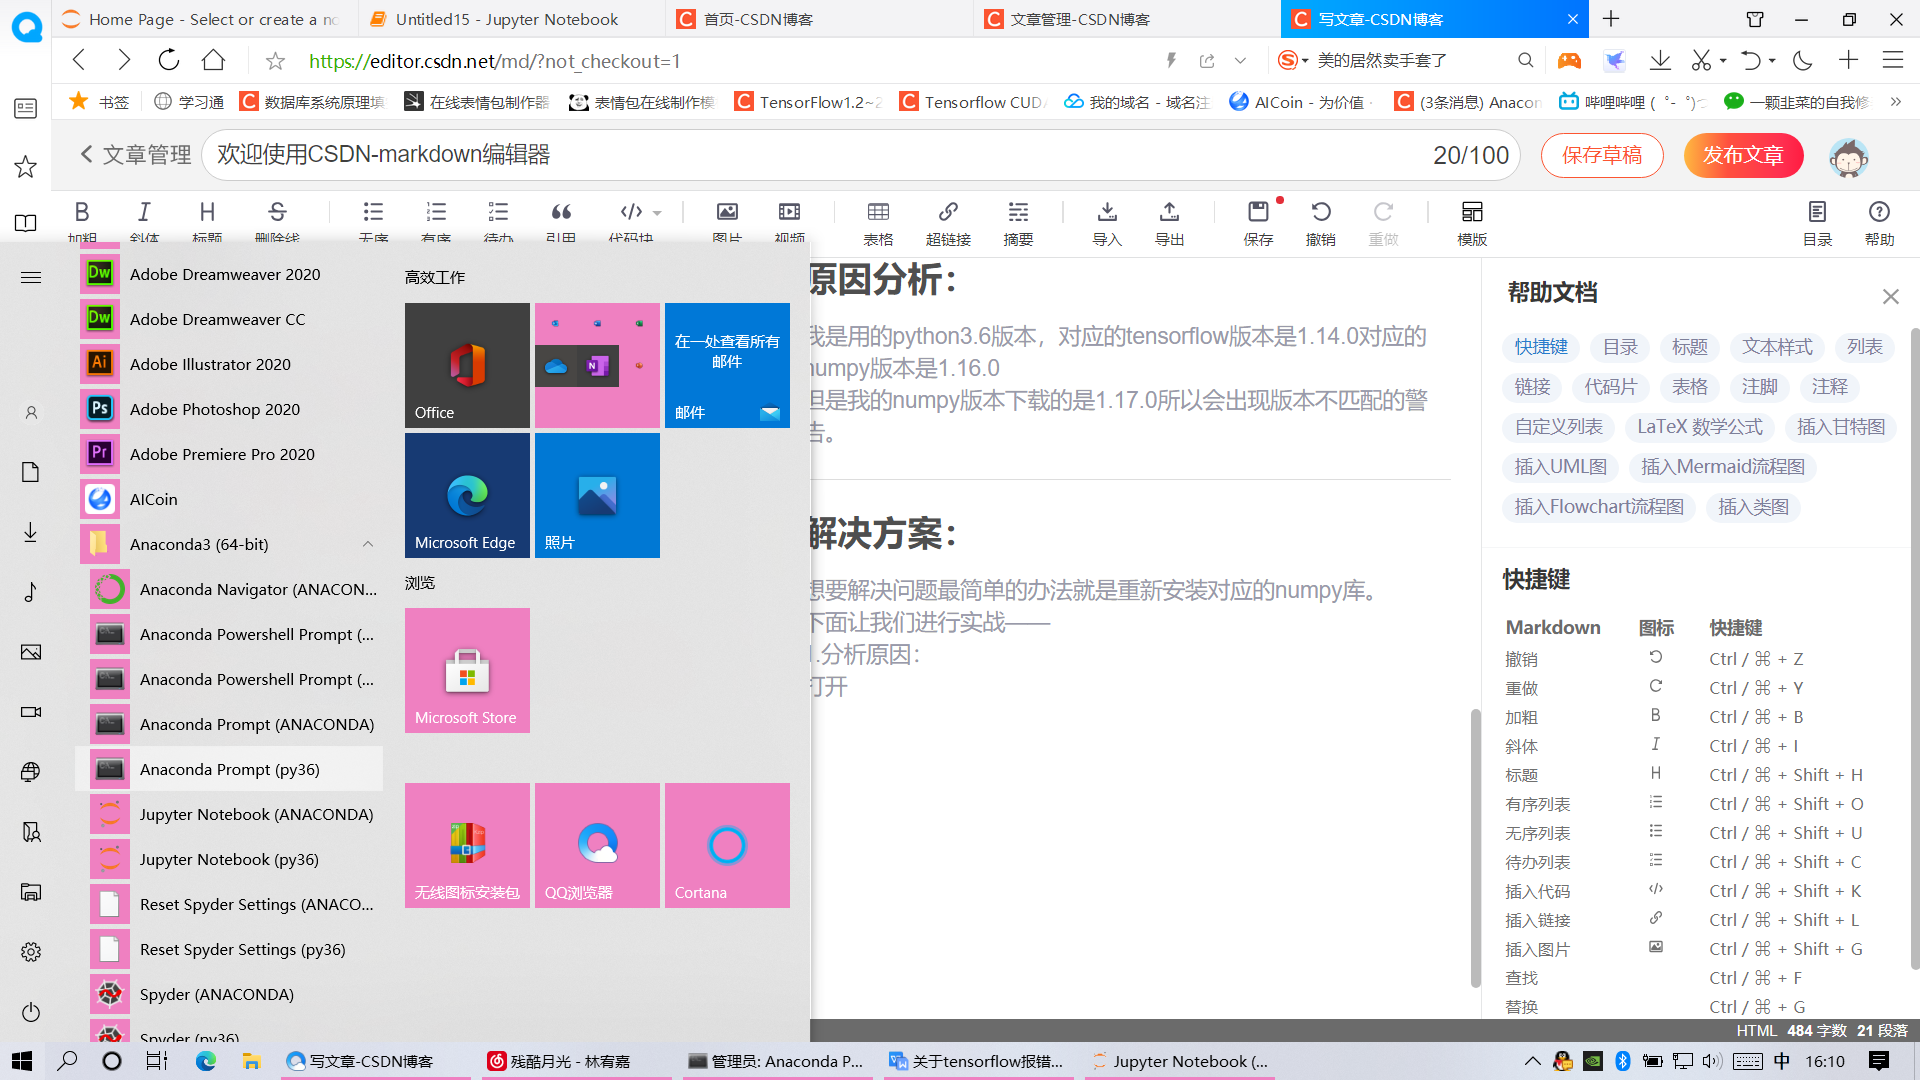This screenshot has width=1920, height=1080.
Task: Click the 保存草稿 save draft button
Action: [x=1602, y=155]
